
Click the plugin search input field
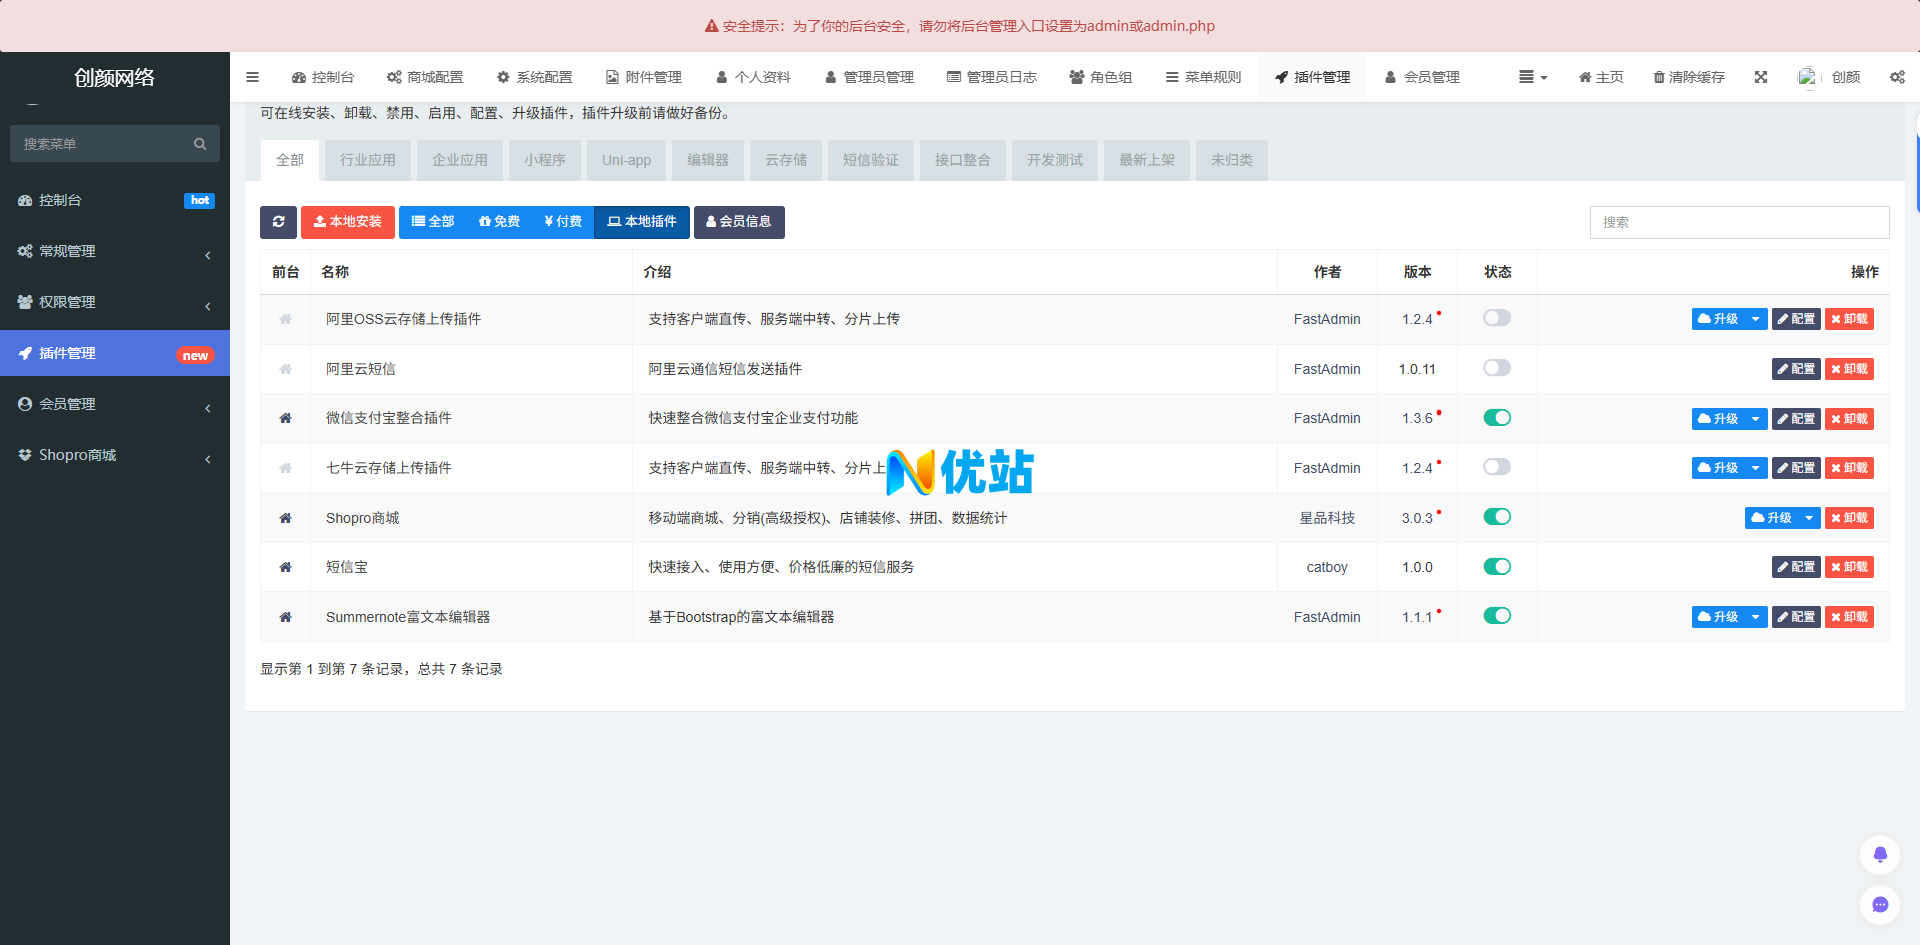click(1739, 222)
